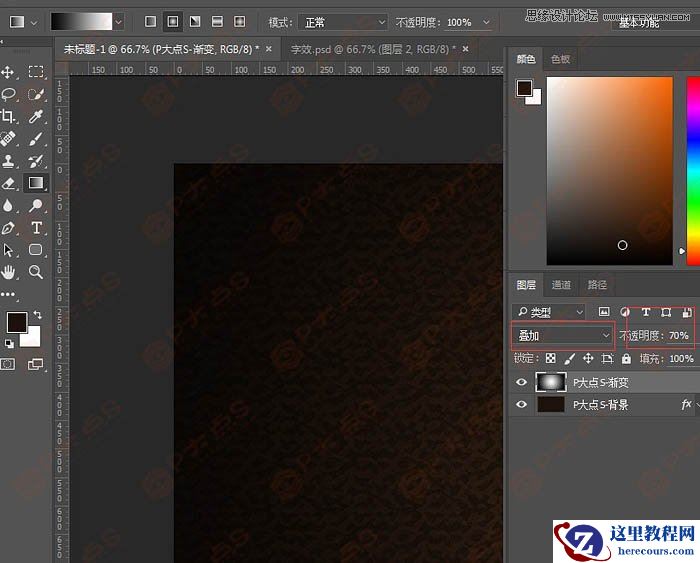Open the 图层 panel tab
The height and width of the screenshot is (563, 700).
click(x=525, y=285)
